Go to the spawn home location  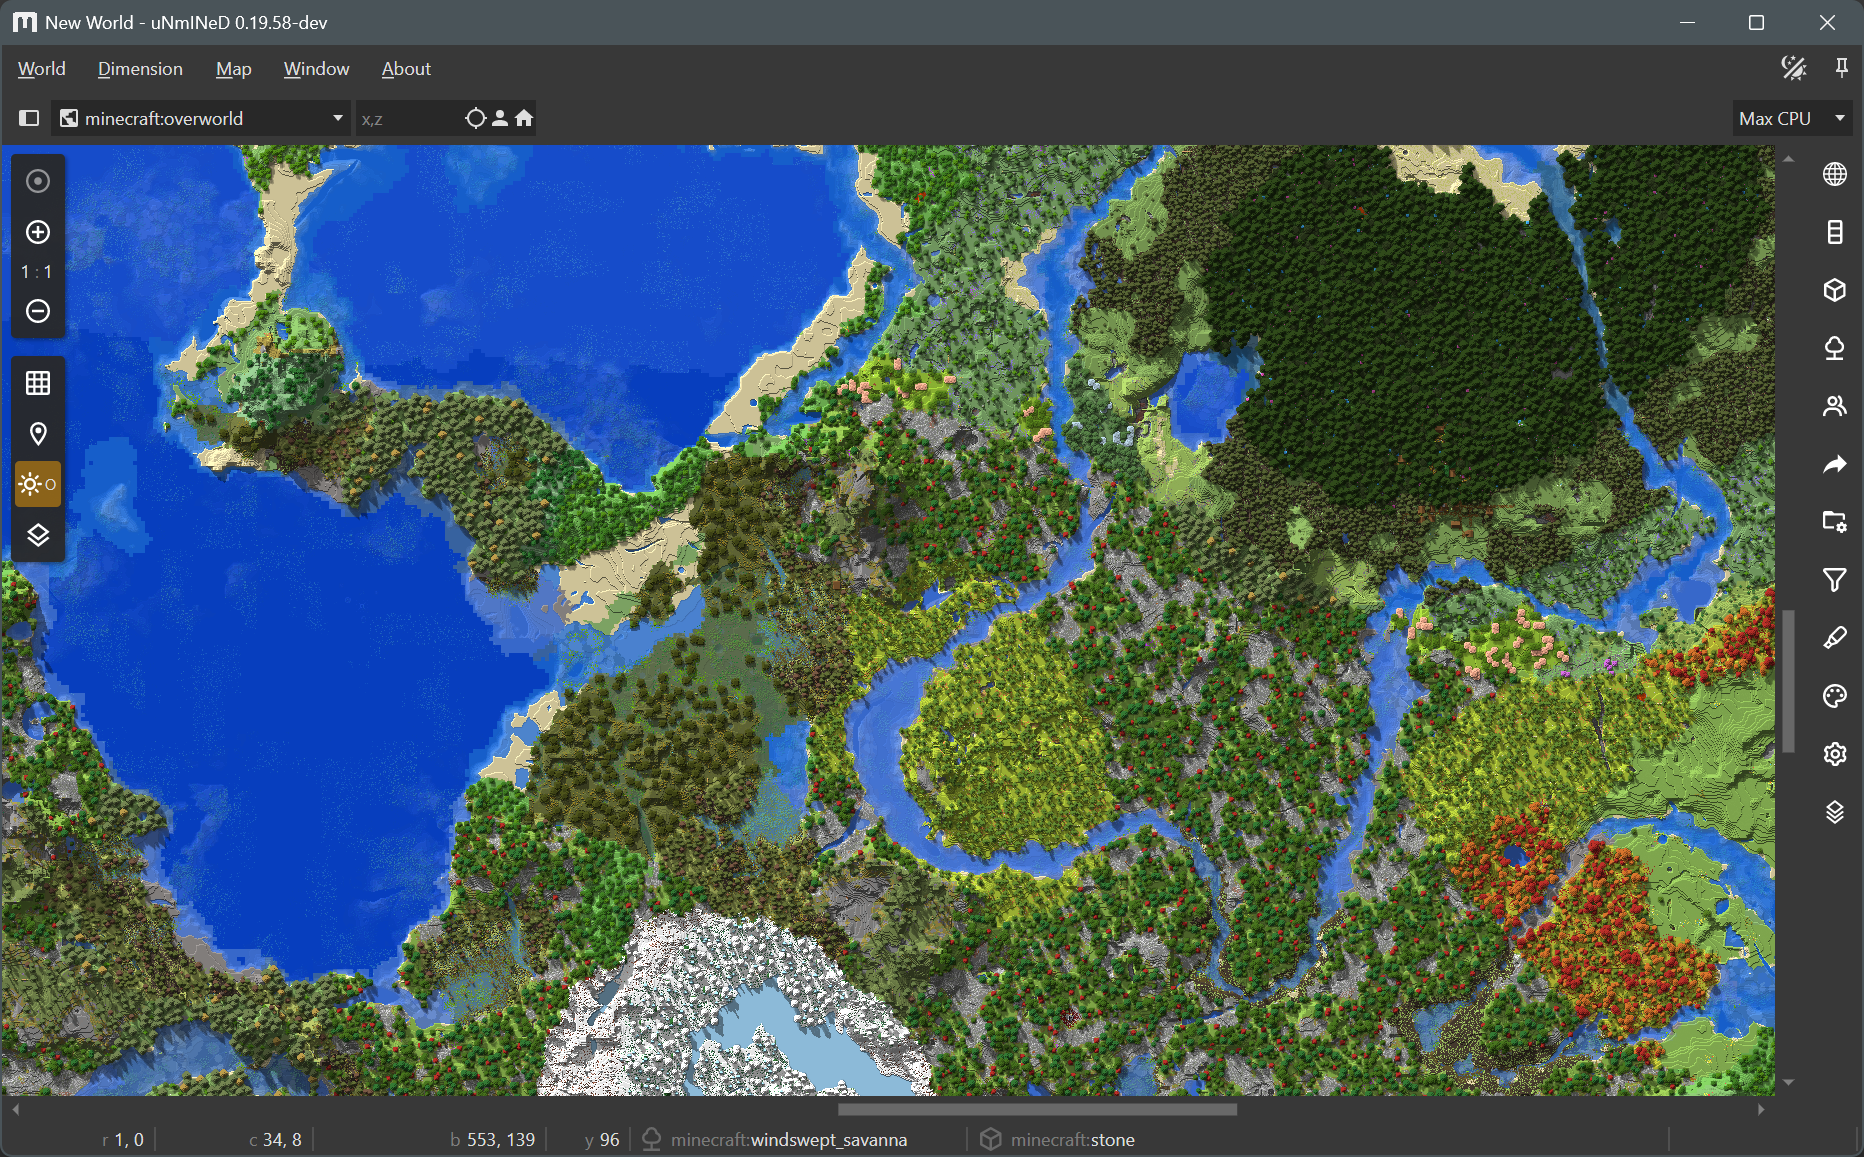click(x=524, y=118)
